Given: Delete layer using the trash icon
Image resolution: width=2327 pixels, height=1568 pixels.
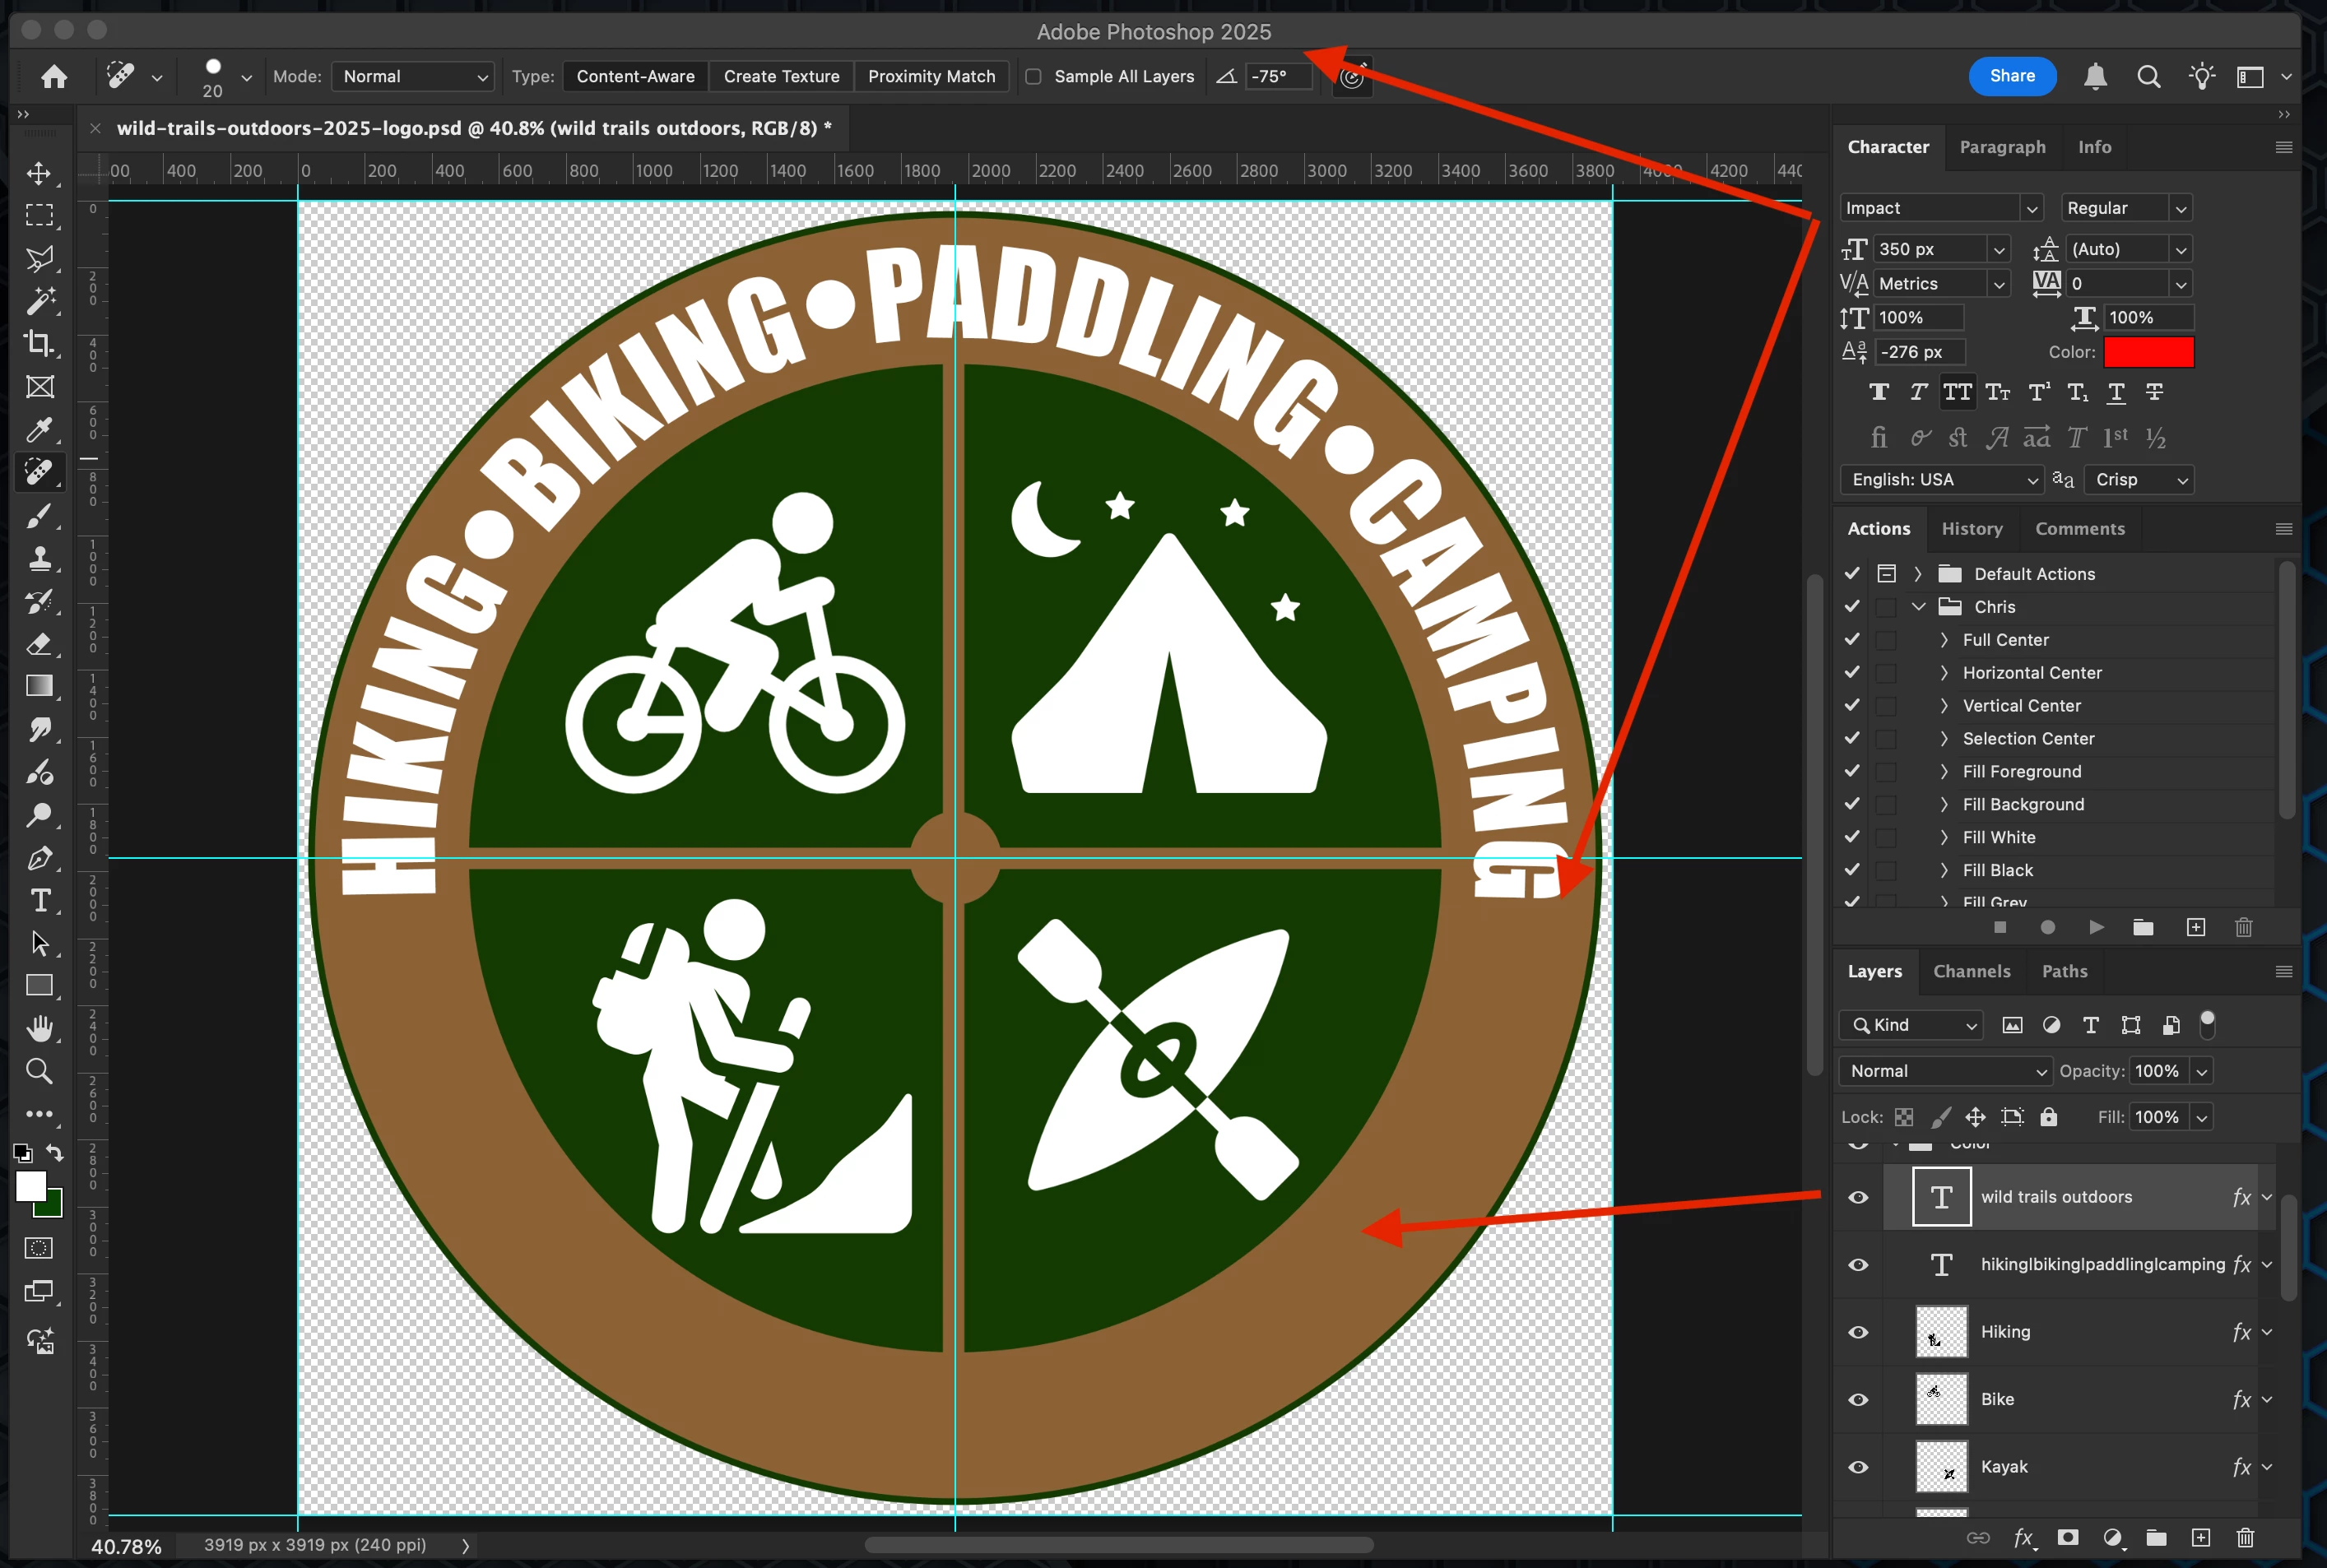Looking at the screenshot, I should (x=2245, y=1538).
